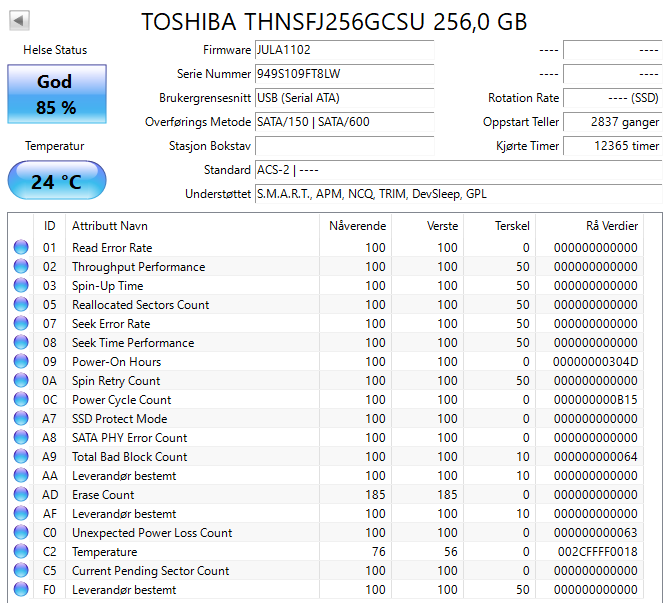Click status orb for Total Bad Block Count
The image size is (669, 603).
(21, 457)
